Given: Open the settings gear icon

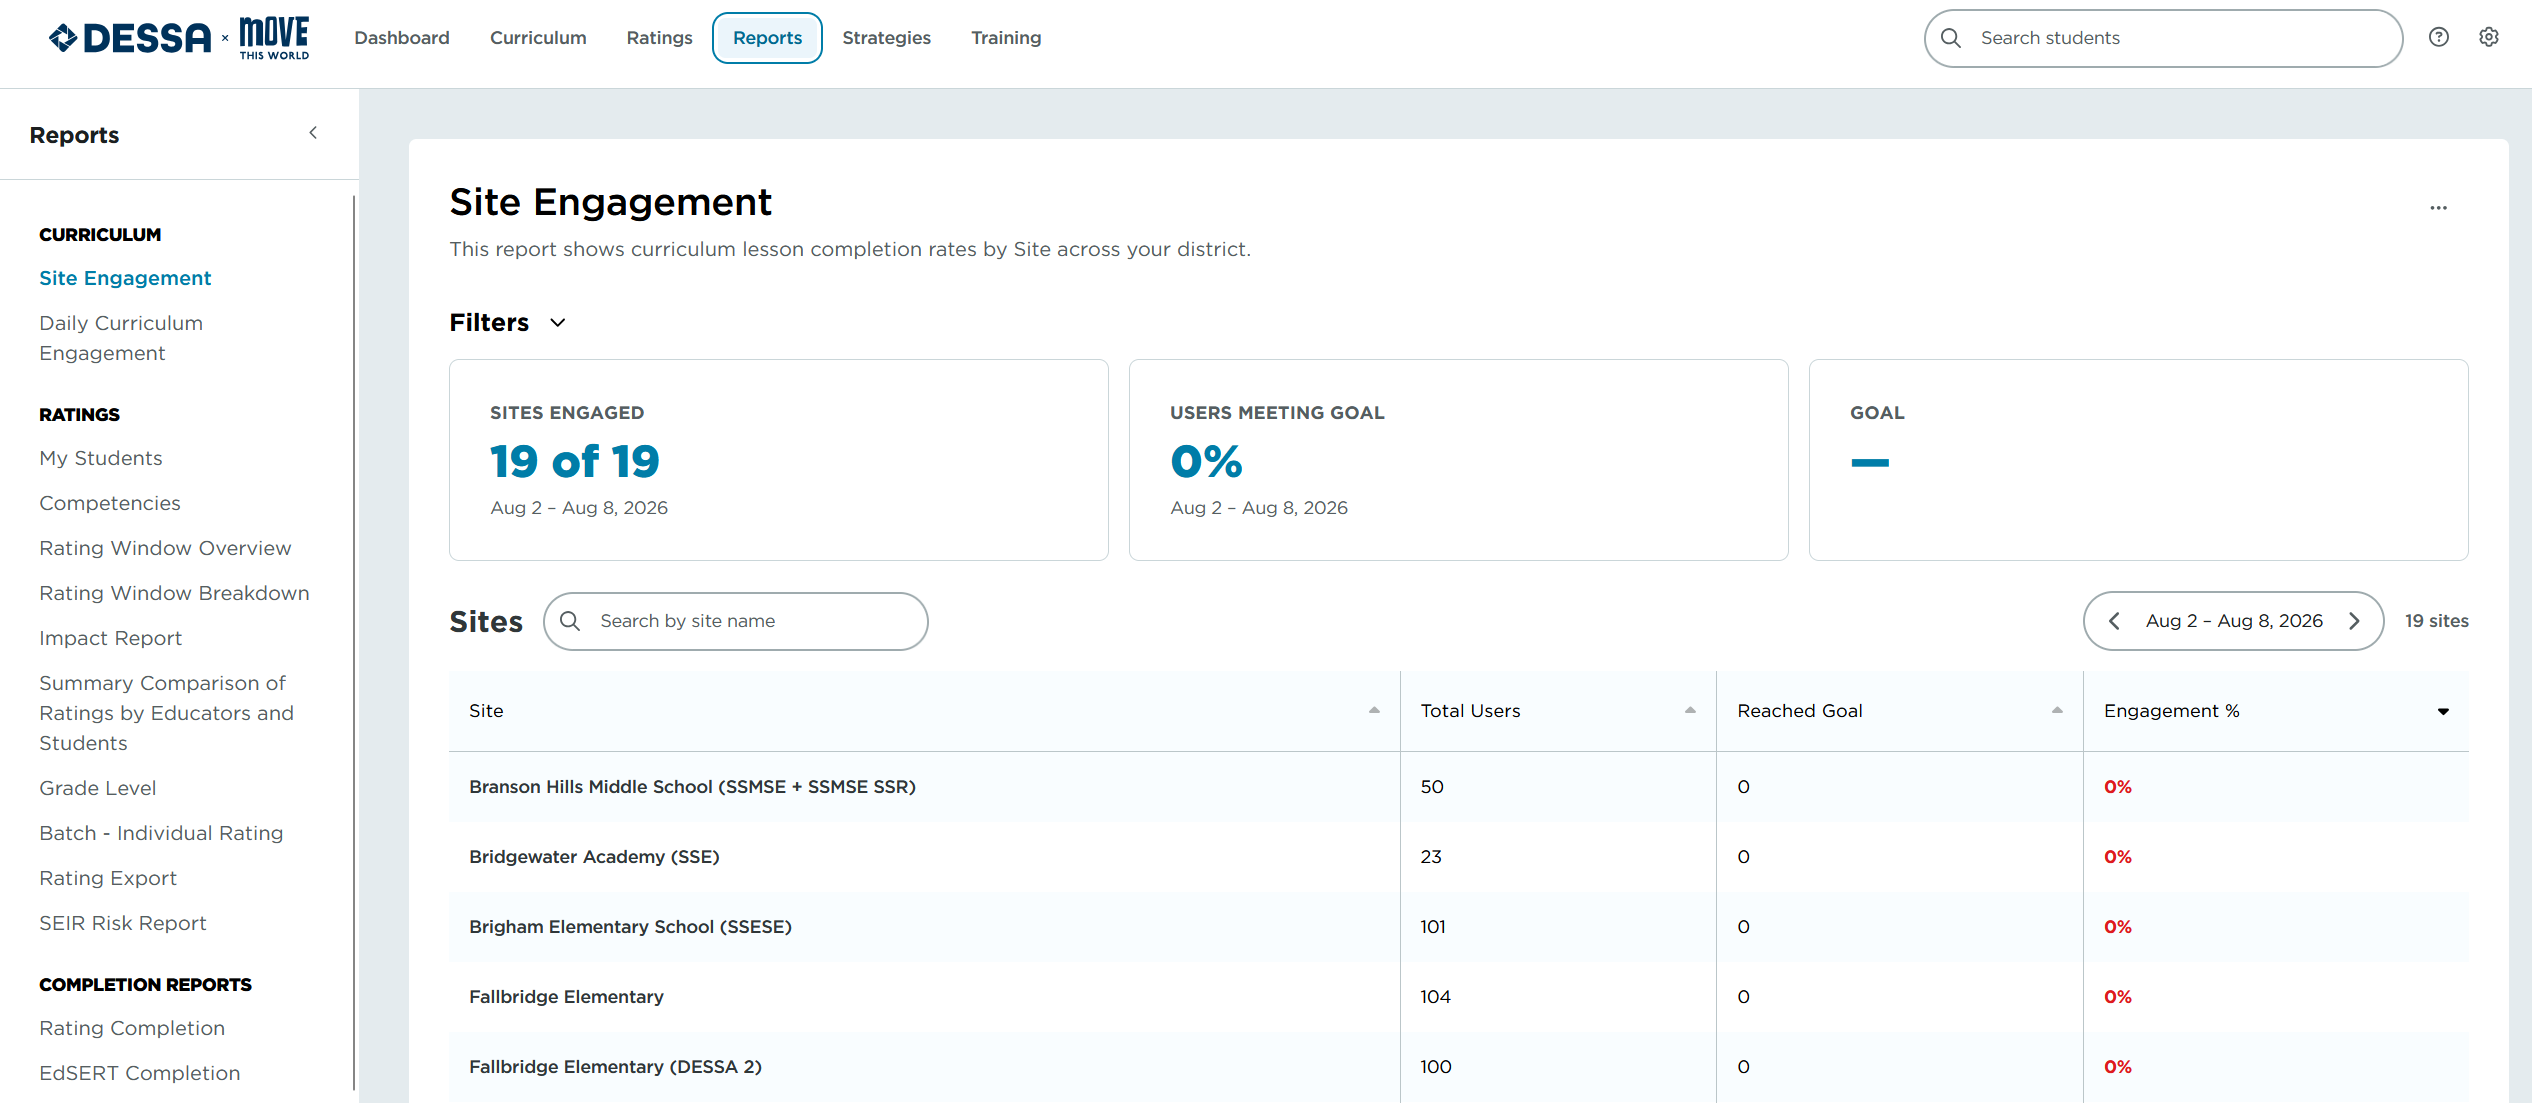Looking at the screenshot, I should click(2489, 37).
